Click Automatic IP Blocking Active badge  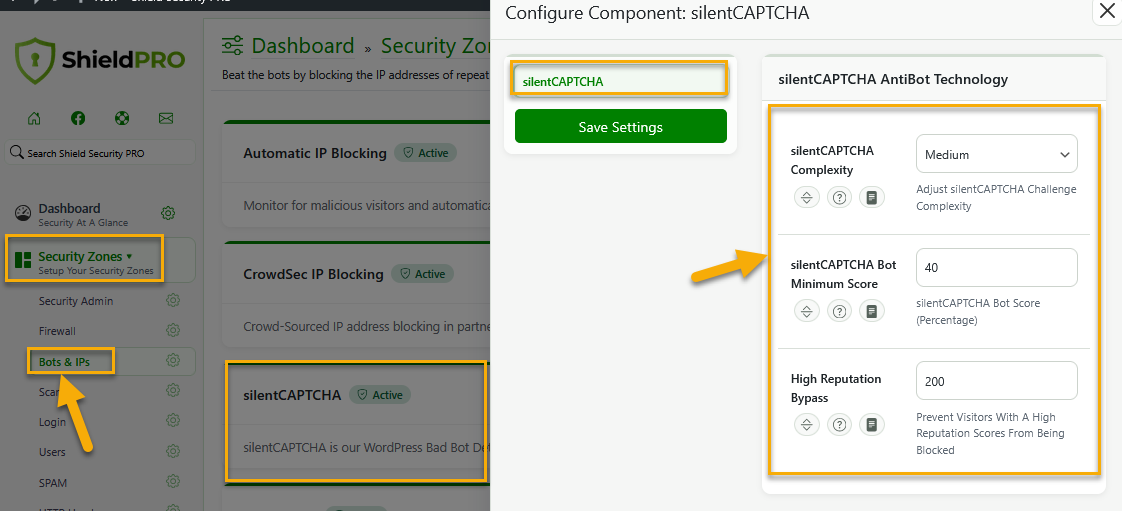[426, 152]
